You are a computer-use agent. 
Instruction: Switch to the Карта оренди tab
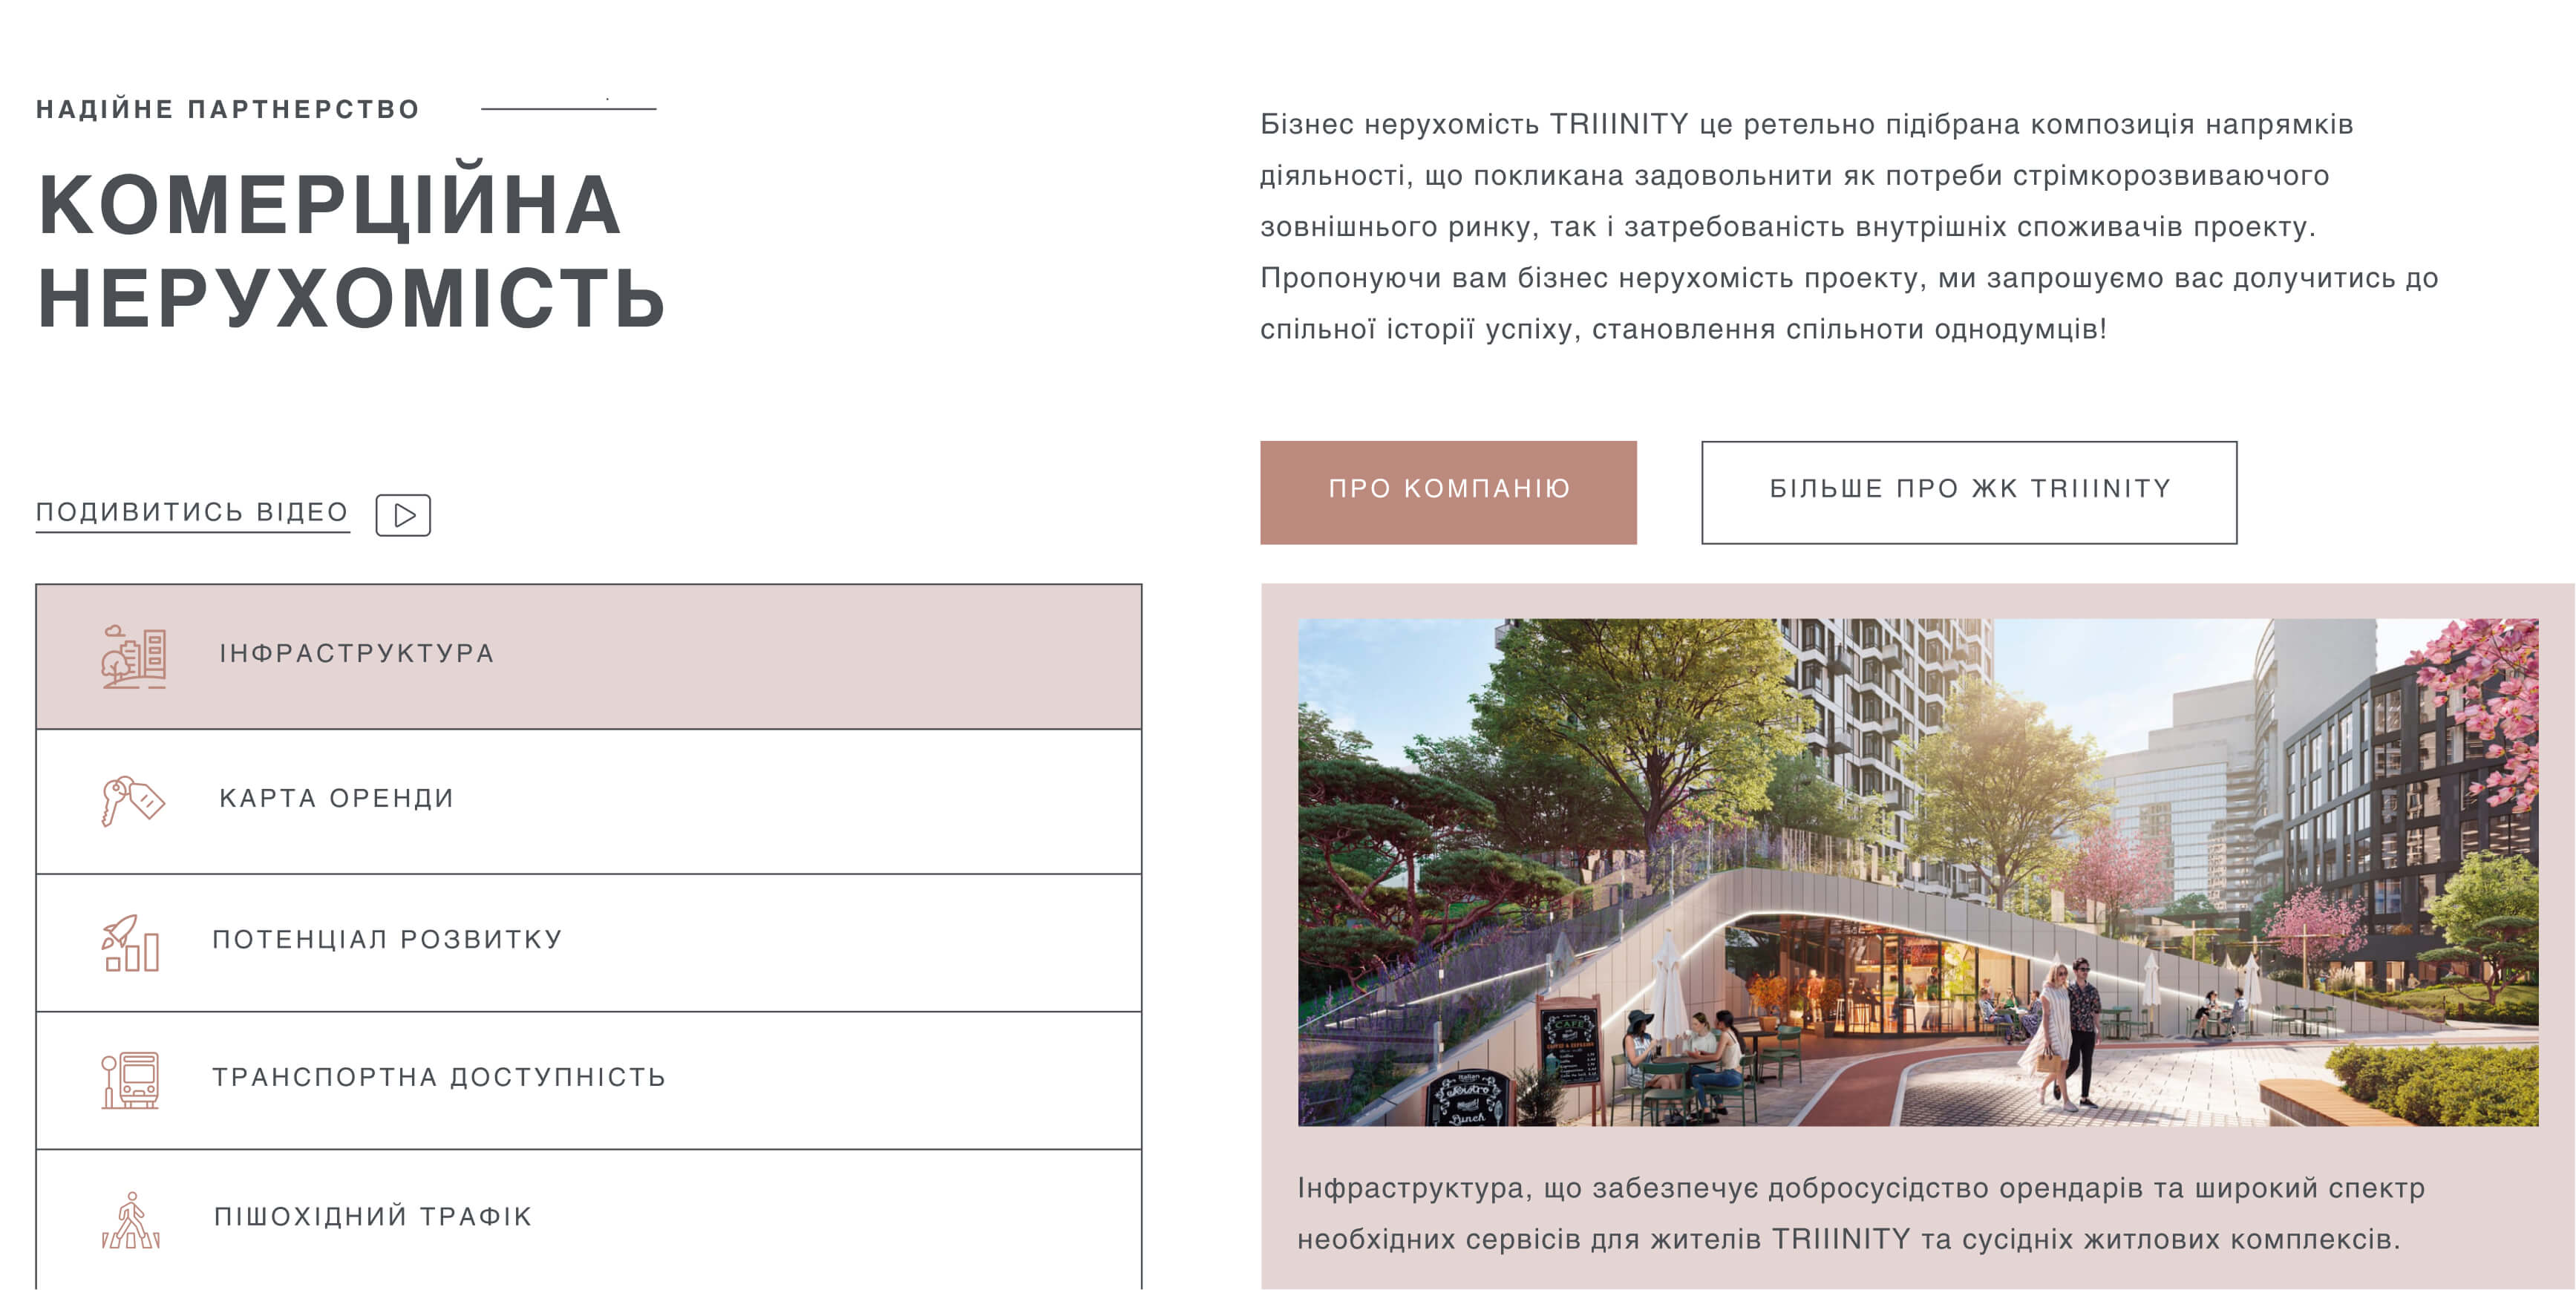(588, 800)
